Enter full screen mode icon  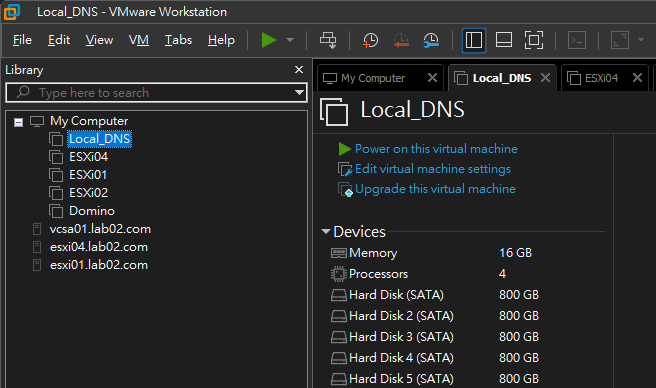click(x=534, y=40)
